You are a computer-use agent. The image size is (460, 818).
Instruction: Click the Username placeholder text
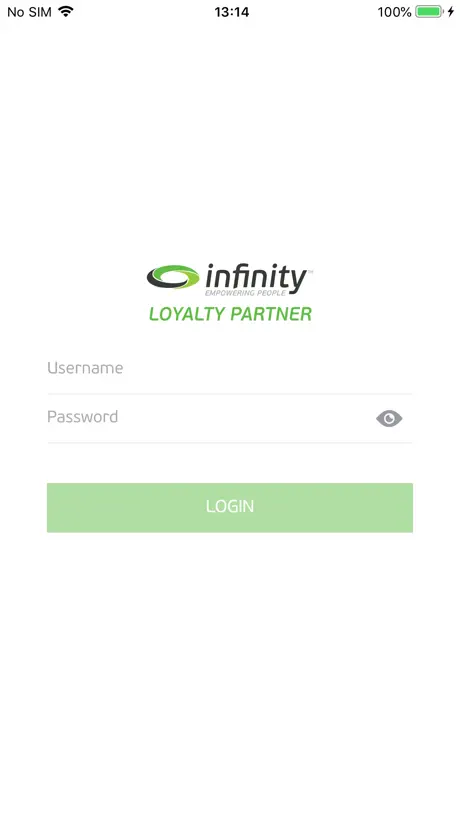[x=85, y=368]
